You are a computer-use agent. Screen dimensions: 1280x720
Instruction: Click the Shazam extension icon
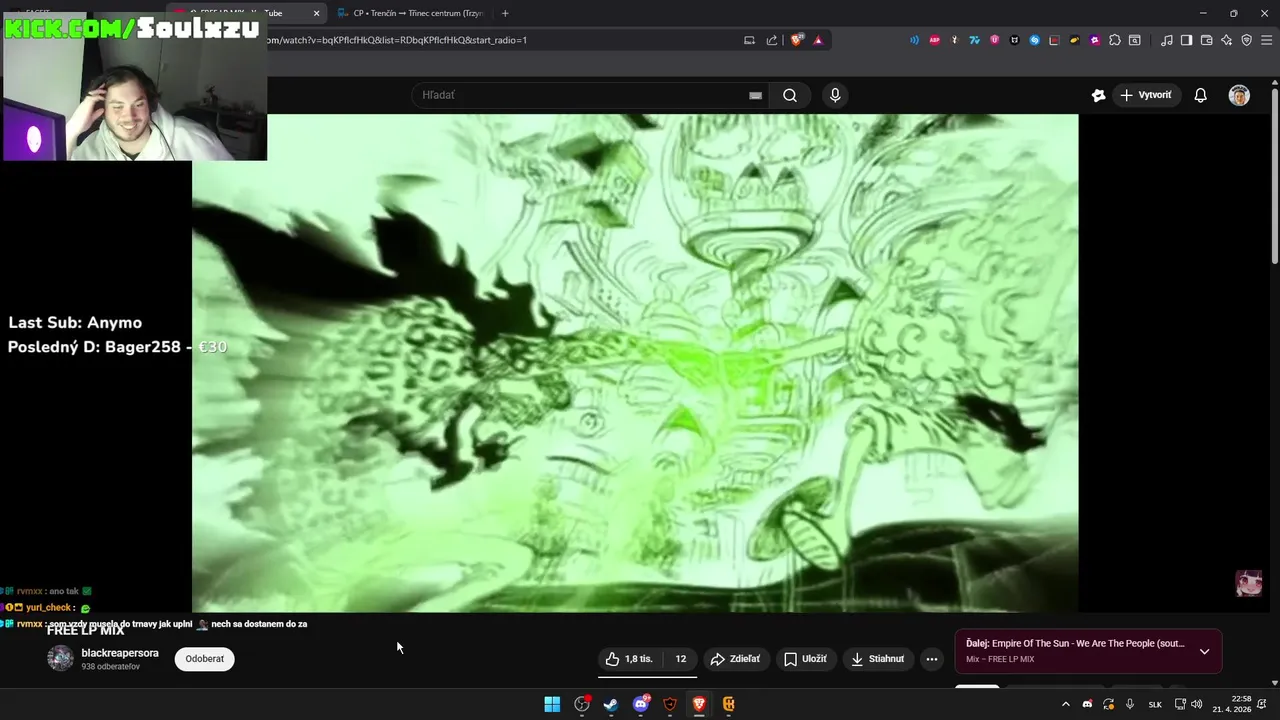[1035, 40]
